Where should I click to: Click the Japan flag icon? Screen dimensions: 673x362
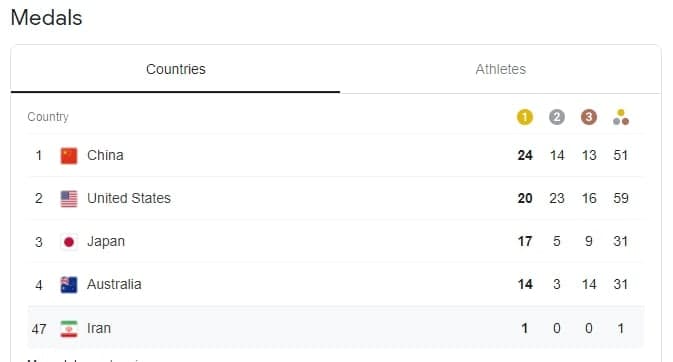coord(69,242)
